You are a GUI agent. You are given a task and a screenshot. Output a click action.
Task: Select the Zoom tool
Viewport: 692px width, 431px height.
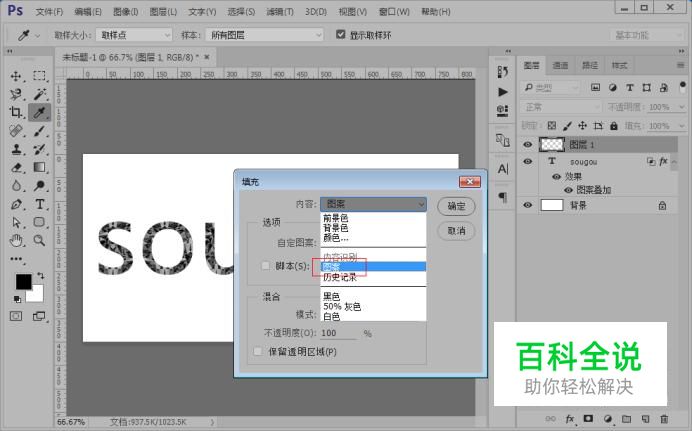(x=39, y=240)
